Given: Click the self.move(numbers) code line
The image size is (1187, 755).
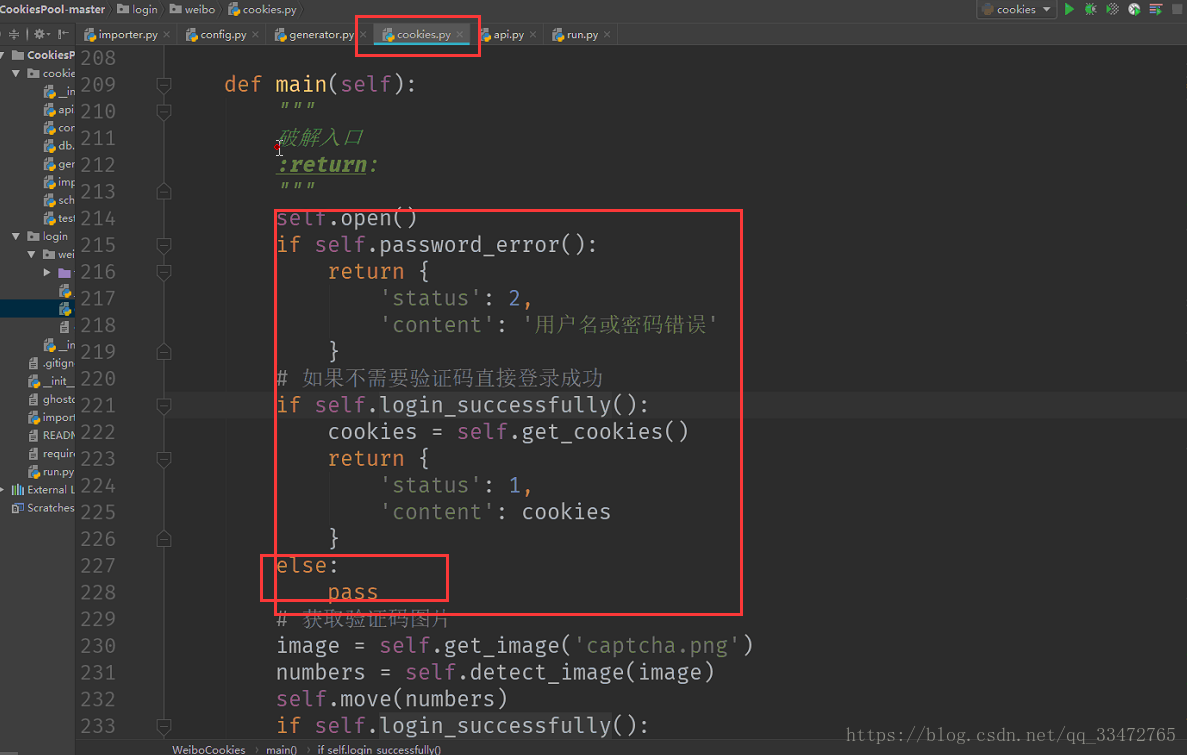Looking at the screenshot, I should pyautogui.click(x=391, y=699).
